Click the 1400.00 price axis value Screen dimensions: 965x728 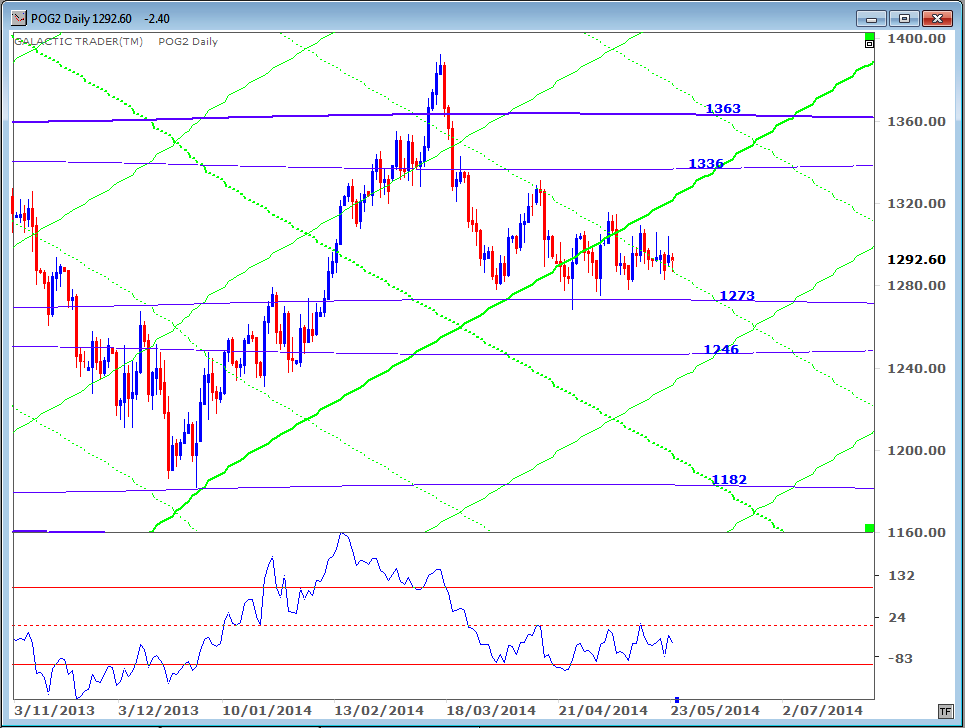click(916, 39)
